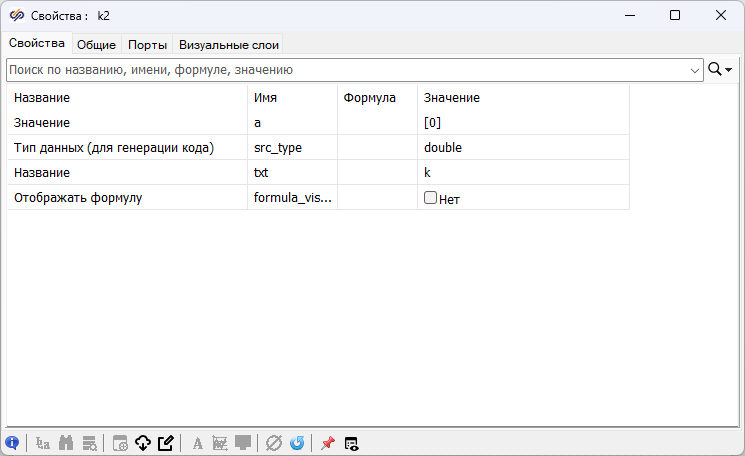The image size is (745, 456).
Task: Click the comment bubble icon in toolbar
Action: coord(243,443)
